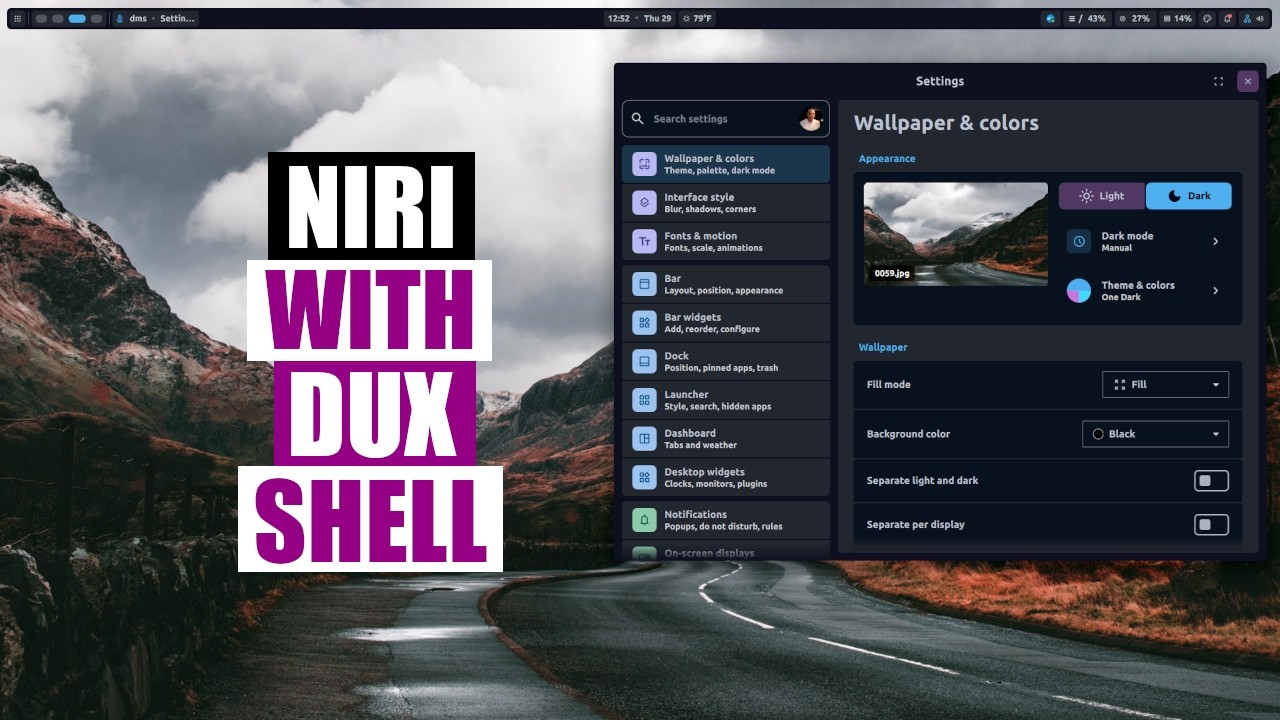Click the Thu 29 date in top bar
The height and width of the screenshot is (720, 1280).
tap(657, 18)
